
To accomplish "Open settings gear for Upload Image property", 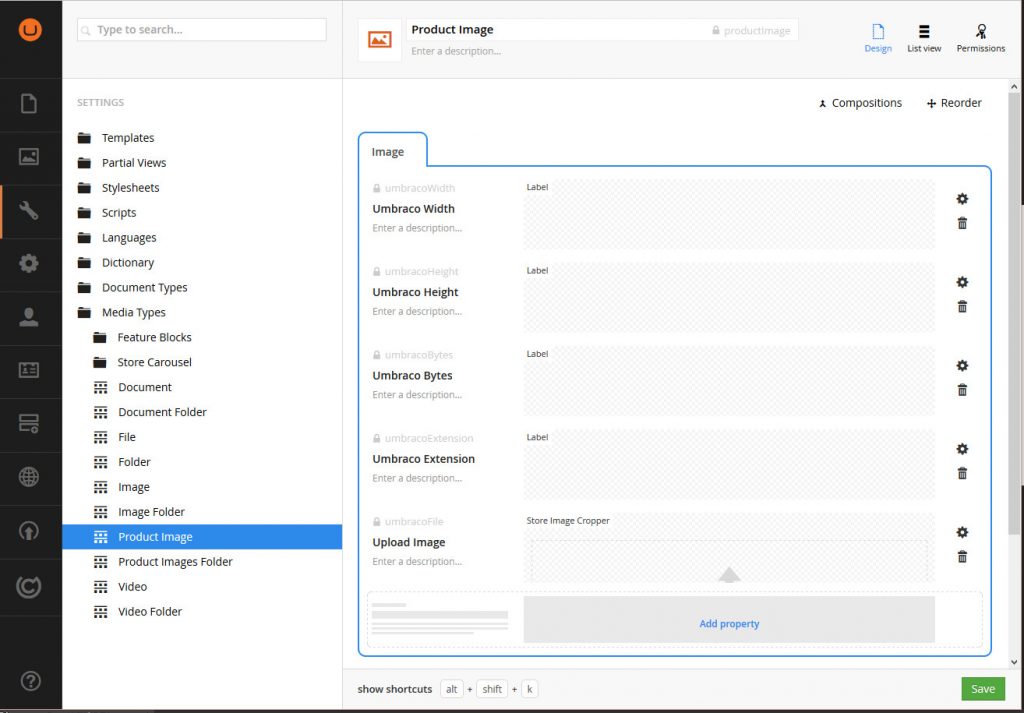I will tap(962, 533).
